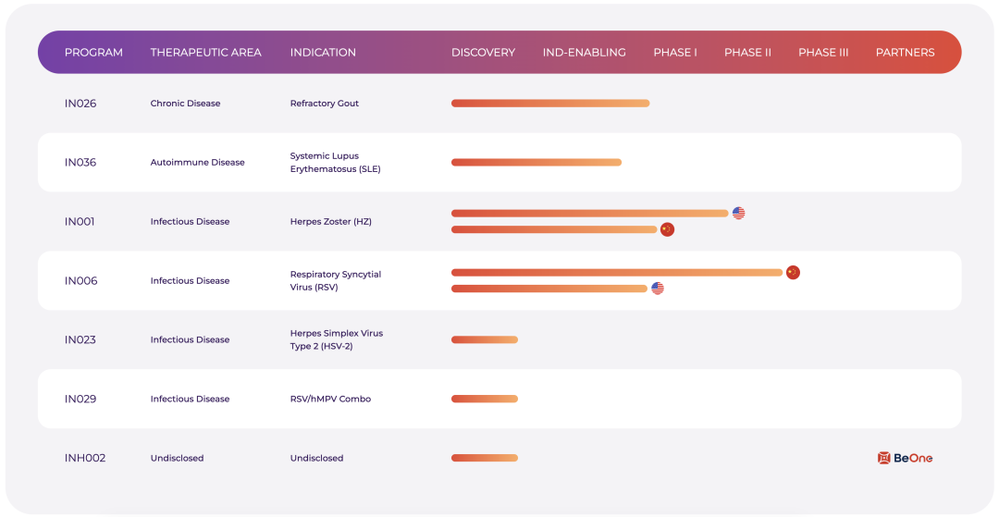Select the PARTNERS column header
Screen dimensions: 999x517
905,52
